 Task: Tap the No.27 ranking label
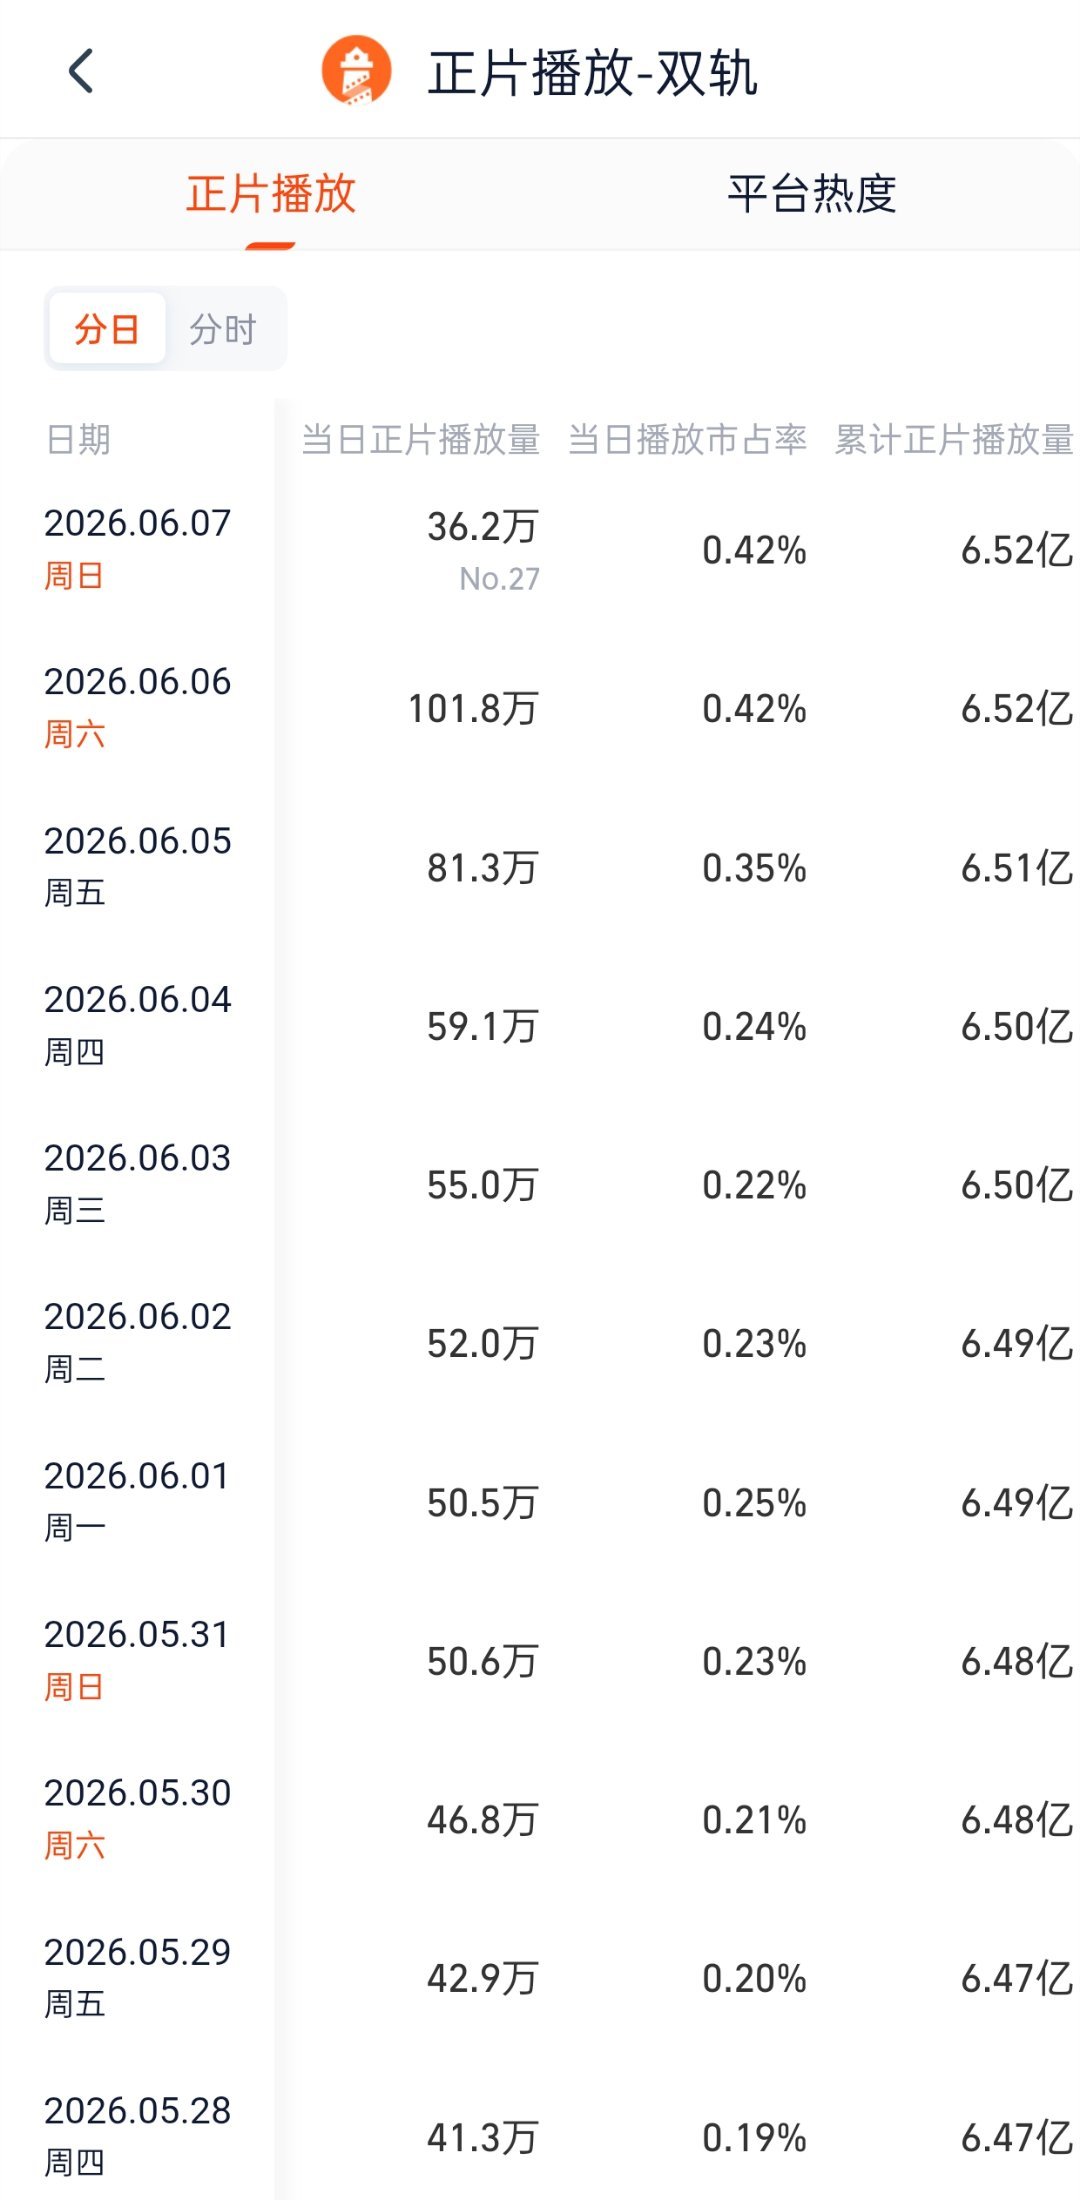tap(499, 579)
